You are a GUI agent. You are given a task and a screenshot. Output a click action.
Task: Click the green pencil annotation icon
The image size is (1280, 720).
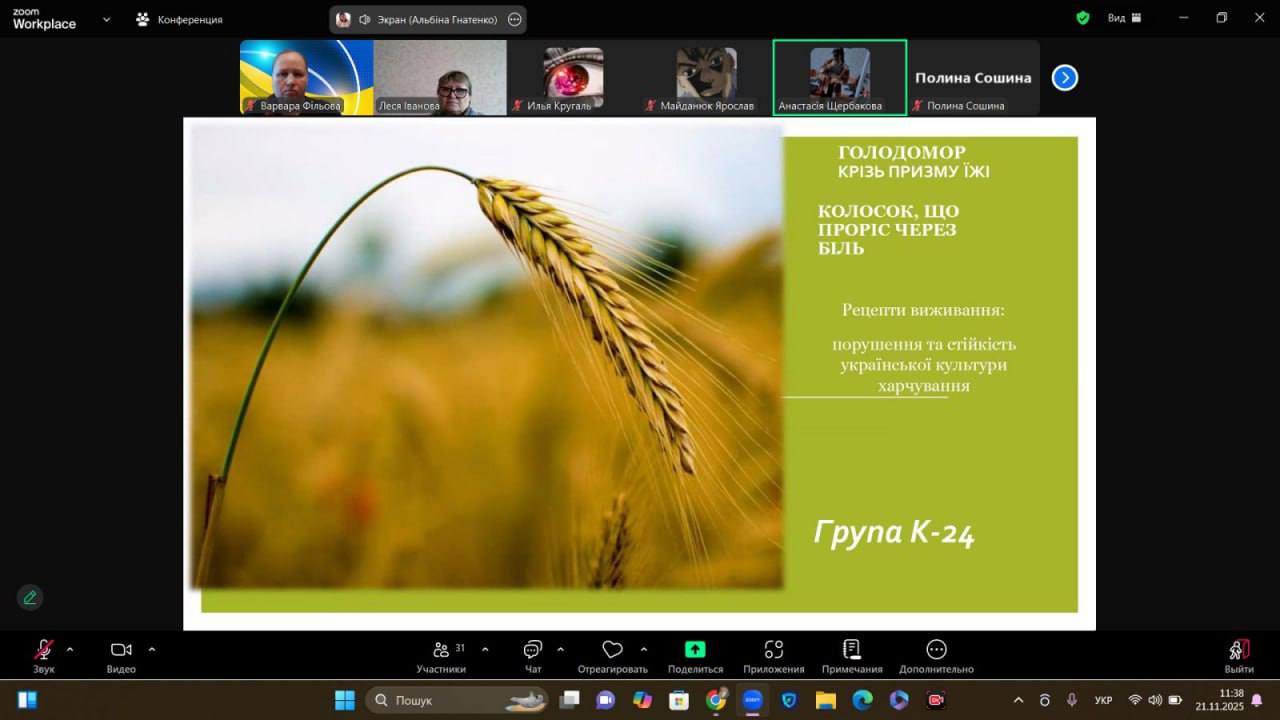(30, 597)
